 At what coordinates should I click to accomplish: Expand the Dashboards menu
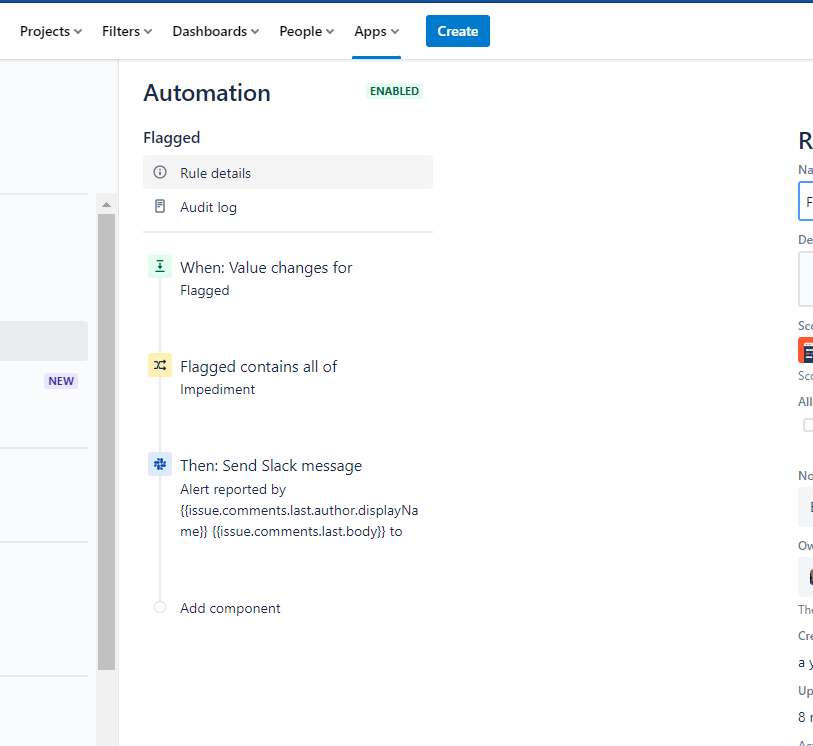coord(216,32)
